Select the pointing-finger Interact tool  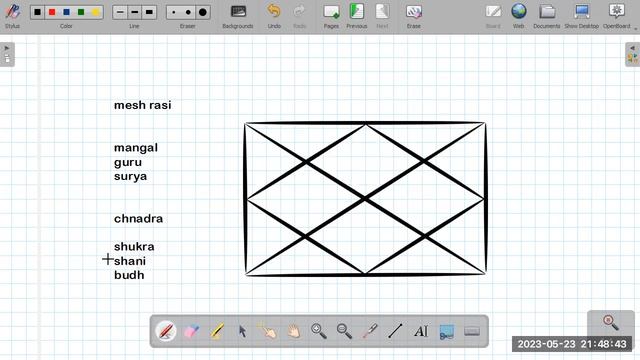click(268, 331)
